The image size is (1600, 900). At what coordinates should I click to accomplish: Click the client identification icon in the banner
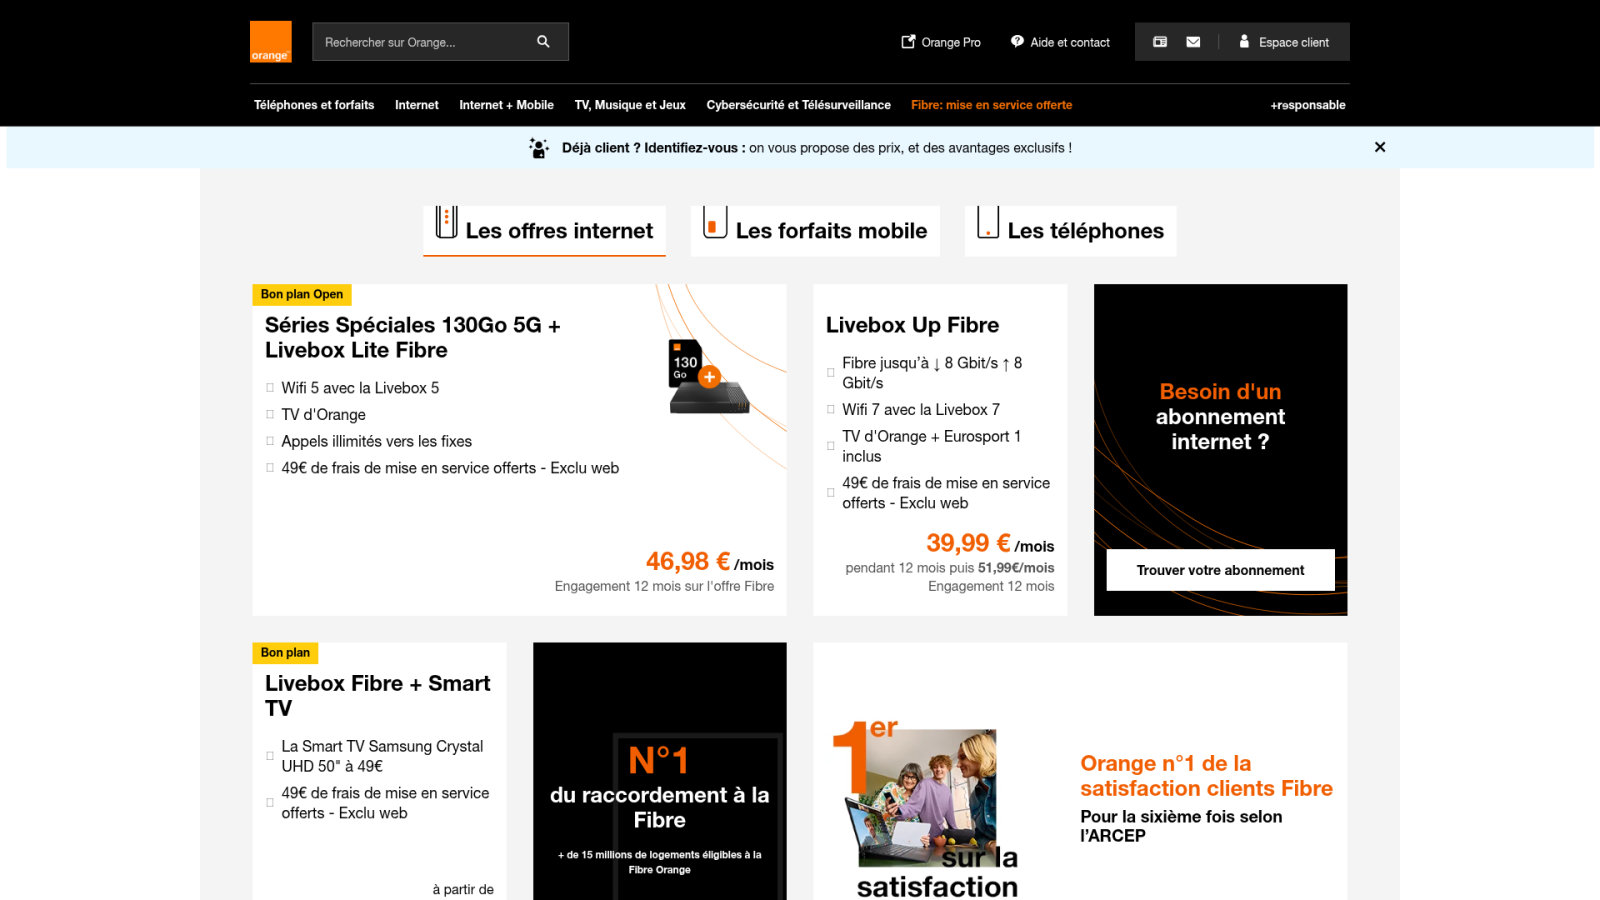[x=539, y=148]
